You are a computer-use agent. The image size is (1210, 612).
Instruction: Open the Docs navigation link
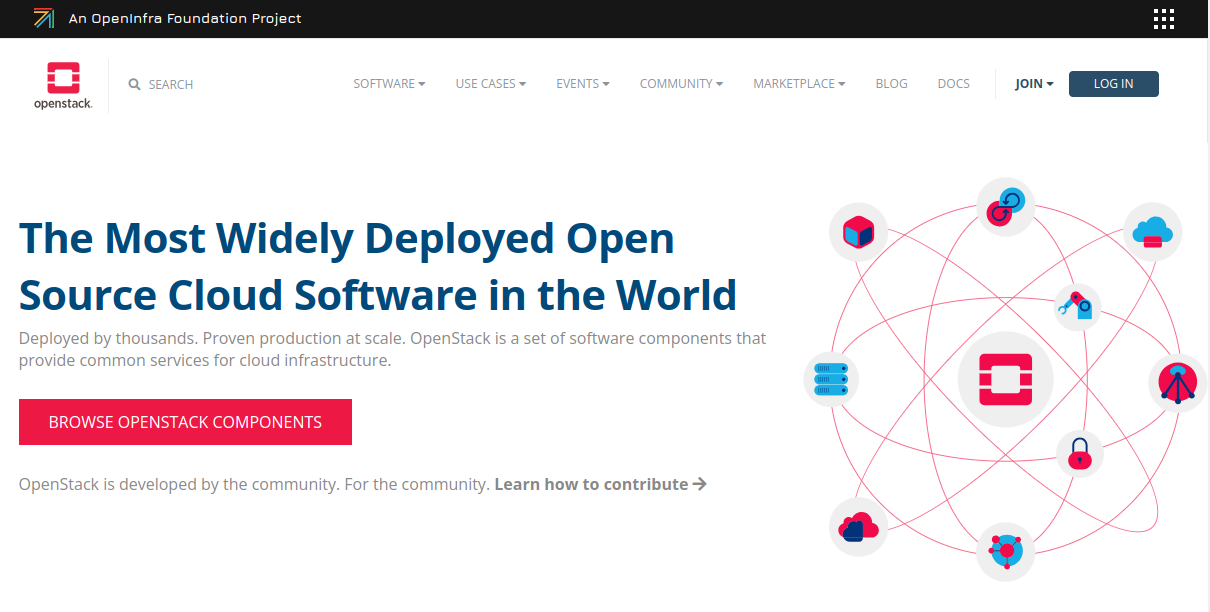[954, 84]
